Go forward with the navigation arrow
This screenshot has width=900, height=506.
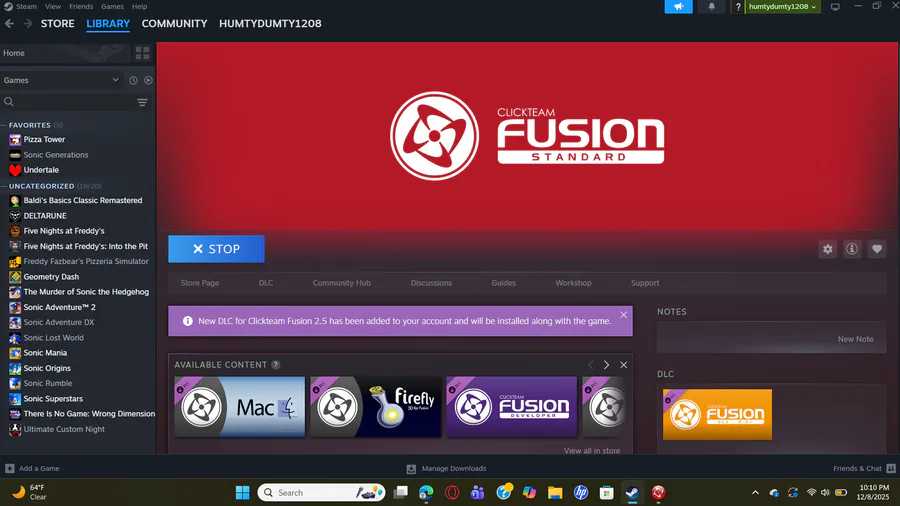28,24
